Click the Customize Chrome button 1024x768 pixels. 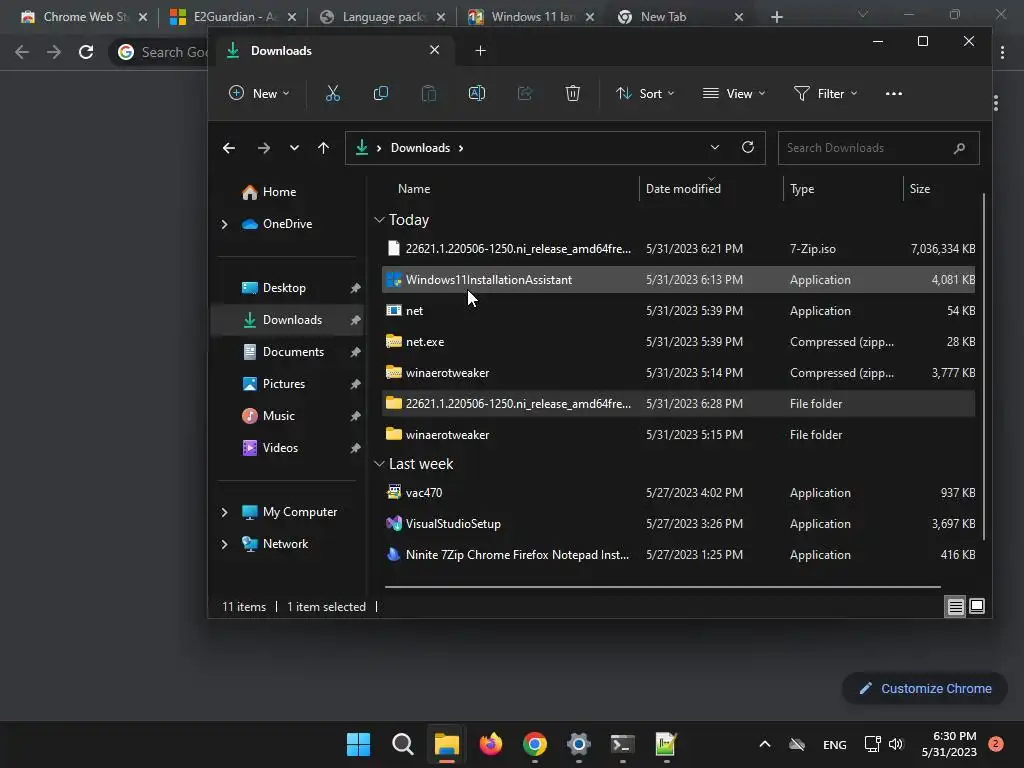[x=925, y=688]
